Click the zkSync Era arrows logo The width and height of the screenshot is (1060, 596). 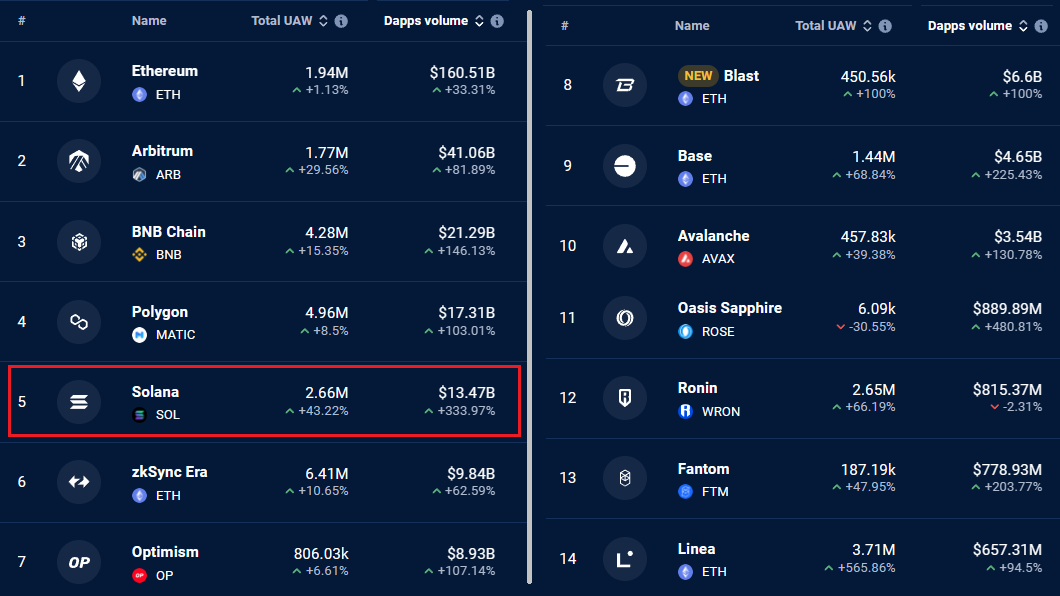pyautogui.click(x=79, y=482)
